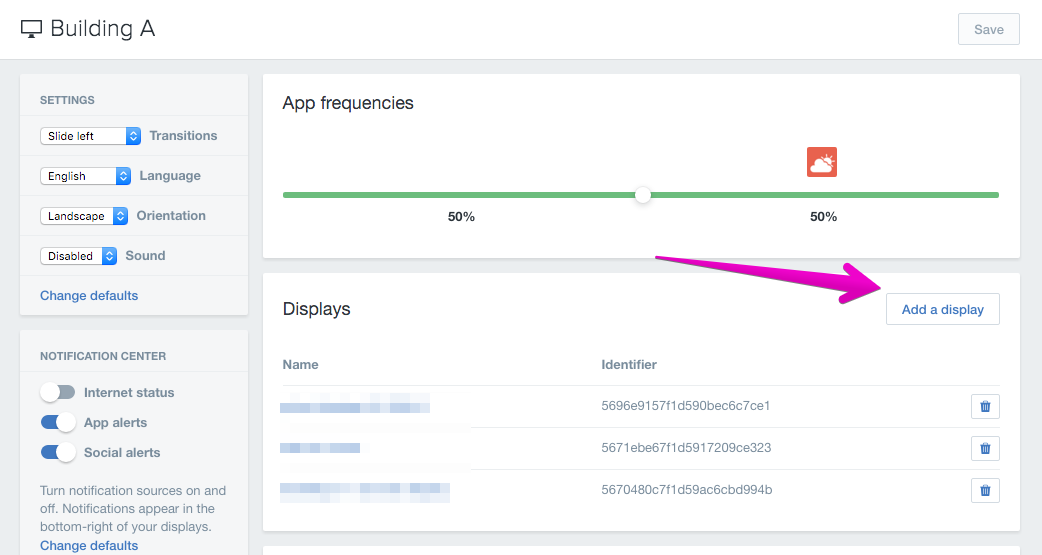The width and height of the screenshot is (1042, 555).
Task: Click the monitor icon beside Building A
Action: click(x=31, y=29)
